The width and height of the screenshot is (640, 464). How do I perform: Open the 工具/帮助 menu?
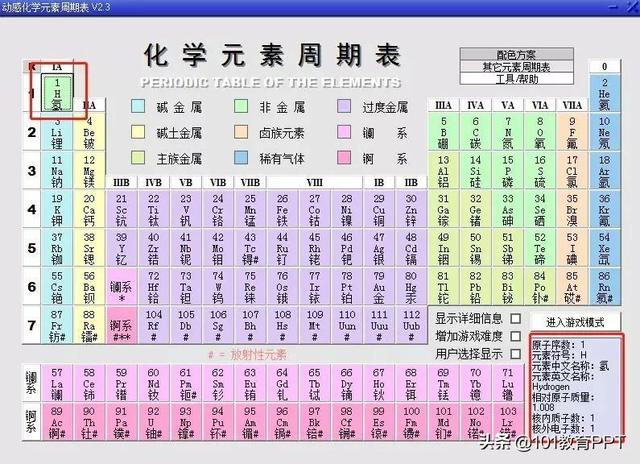[515, 78]
